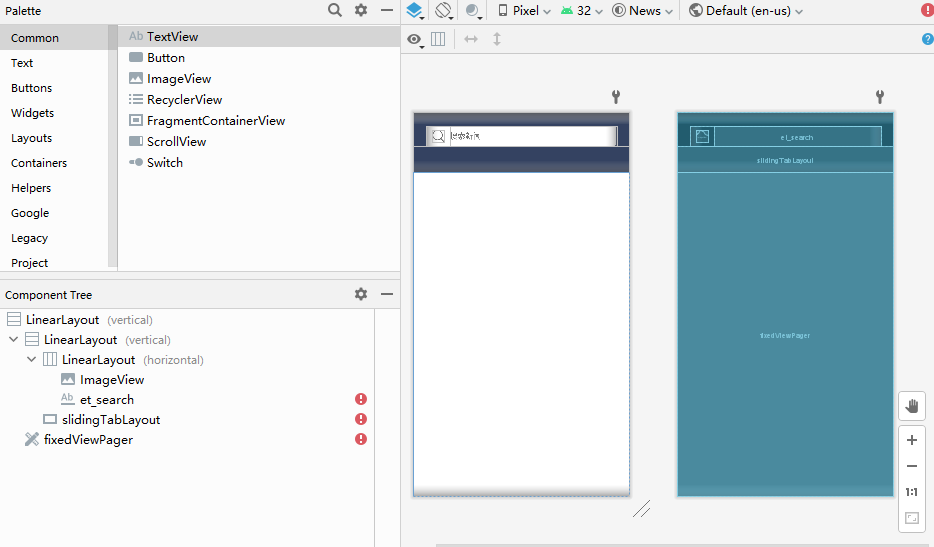This screenshot has width=934, height=547.
Task: Zoom out using the minus button
Action: pyautogui.click(x=911, y=466)
